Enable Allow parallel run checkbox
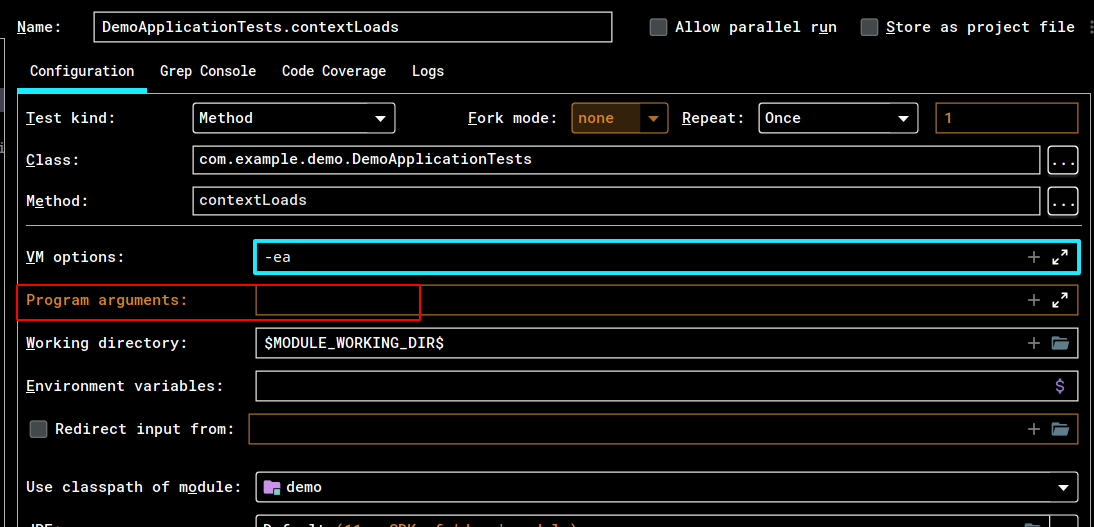 pyautogui.click(x=658, y=27)
